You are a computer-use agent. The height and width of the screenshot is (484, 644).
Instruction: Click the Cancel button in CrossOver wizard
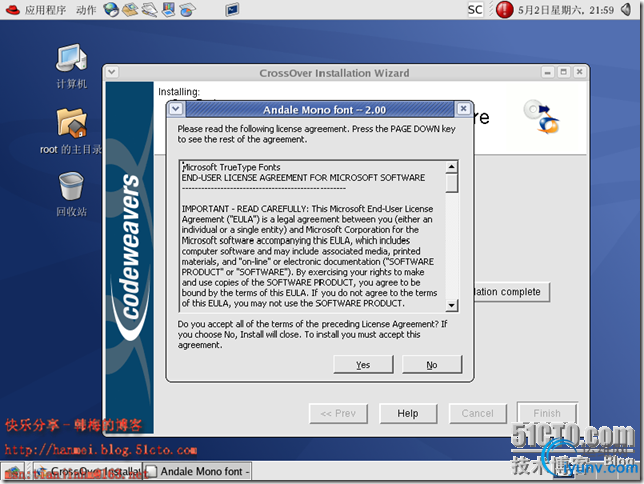point(478,413)
